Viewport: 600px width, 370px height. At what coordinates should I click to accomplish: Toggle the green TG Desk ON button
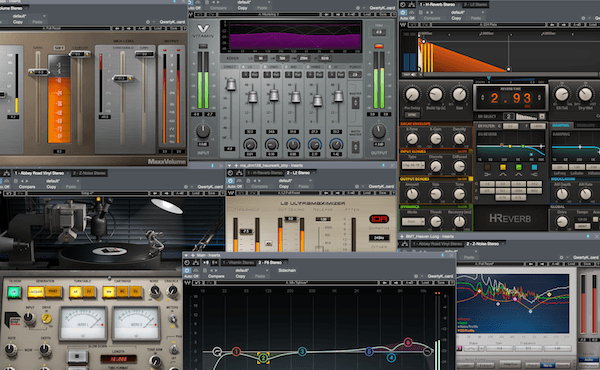(x=14, y=292)
